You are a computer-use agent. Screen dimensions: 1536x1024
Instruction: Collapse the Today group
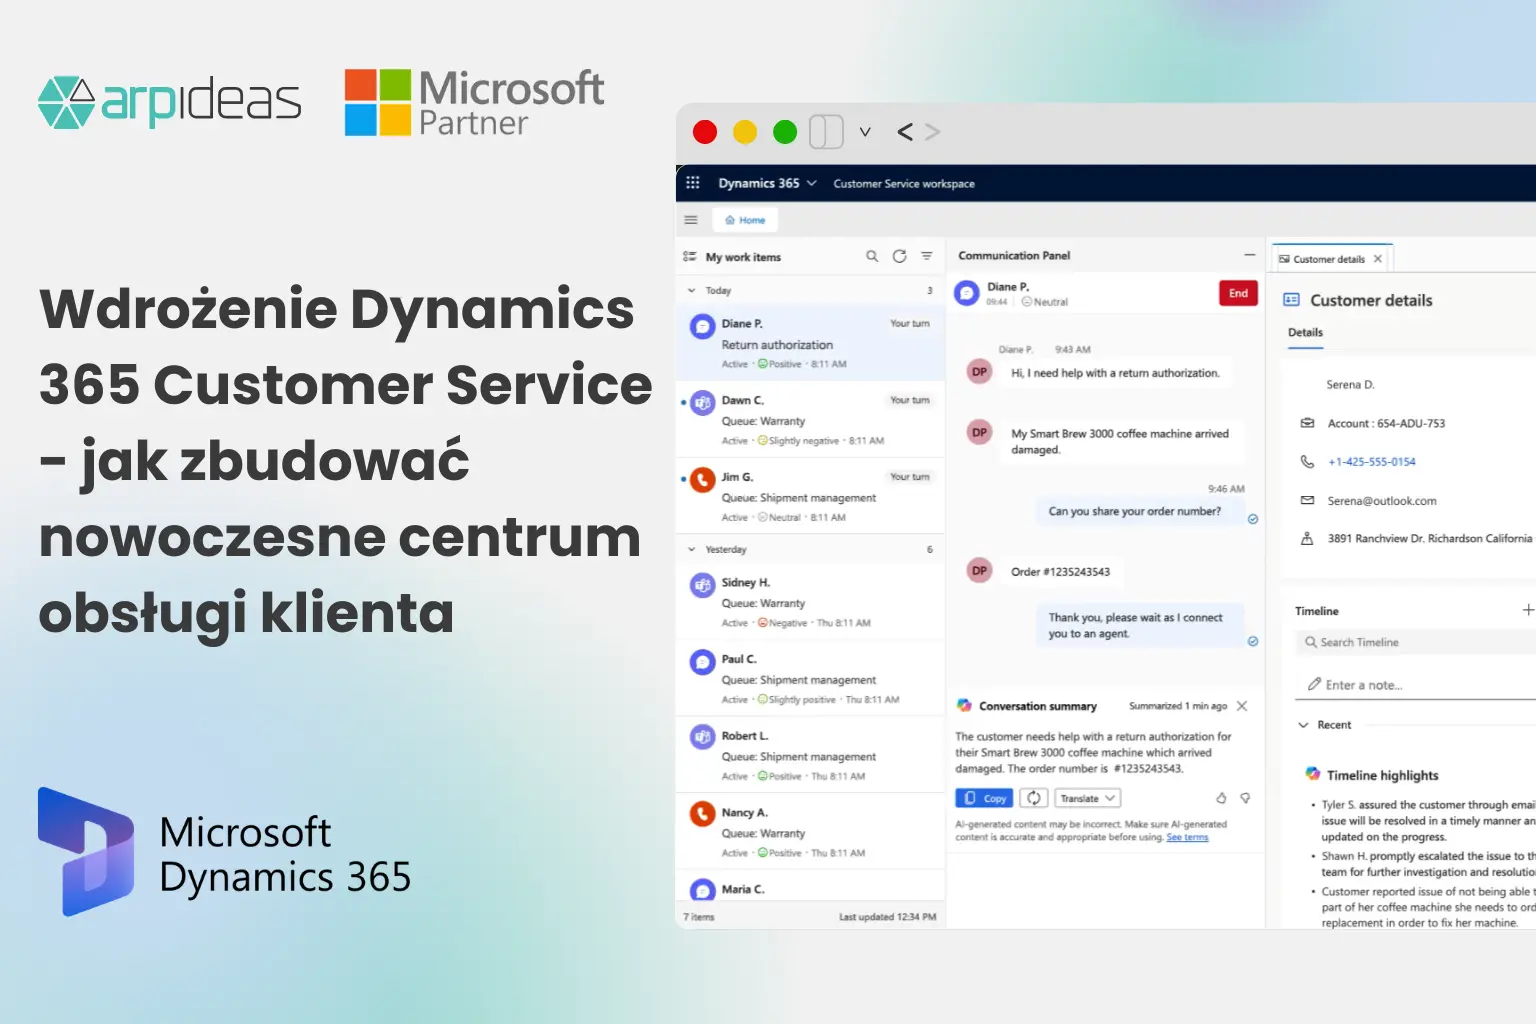click(691, 291)
